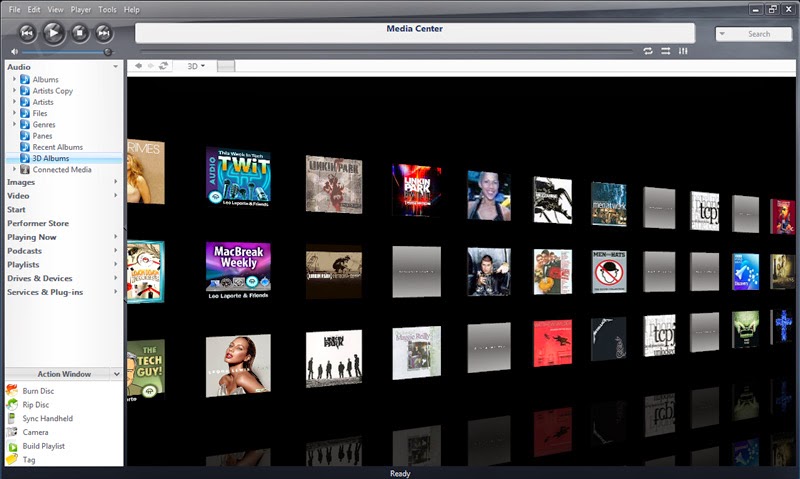Open Drives & Devices section
Viewport: 800px width, 479px height.
[x=39, y=279]
